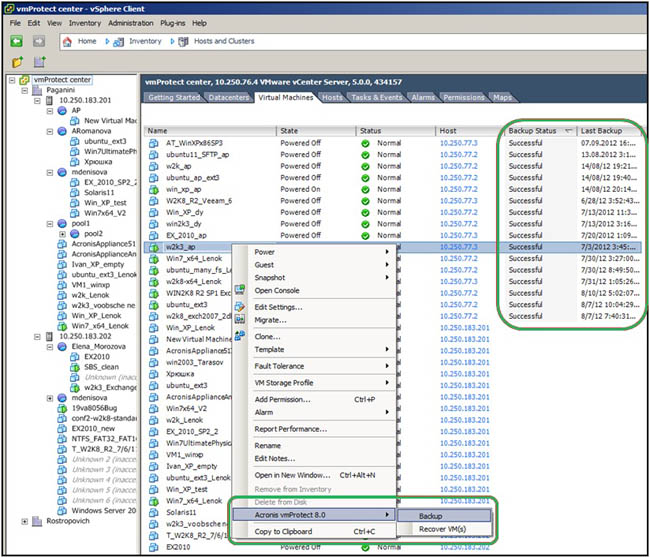Viewport: 650px width, 557px height.
Task: Collapse the Elena_Morozova pool node
Action: pos(50,346)
